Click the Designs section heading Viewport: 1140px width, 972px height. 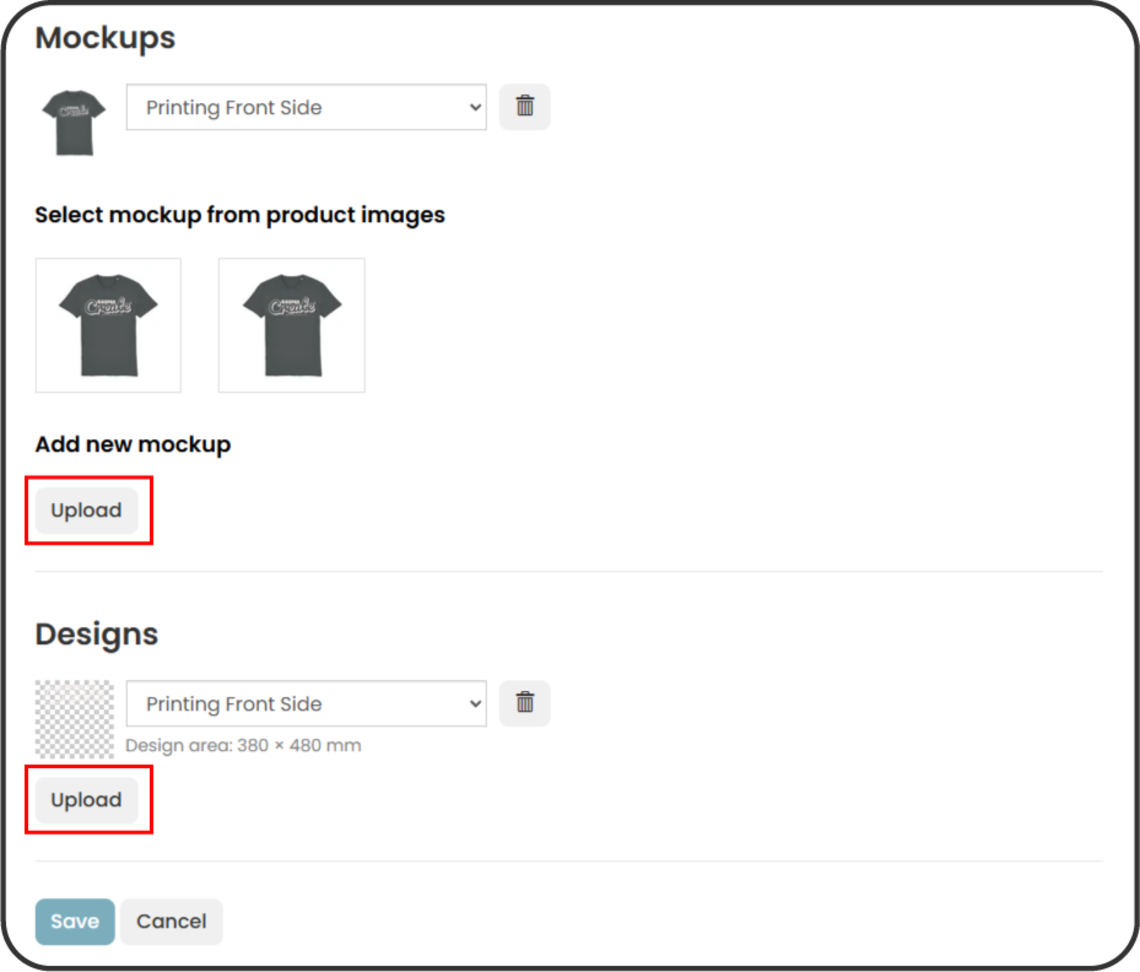point(96,633)
